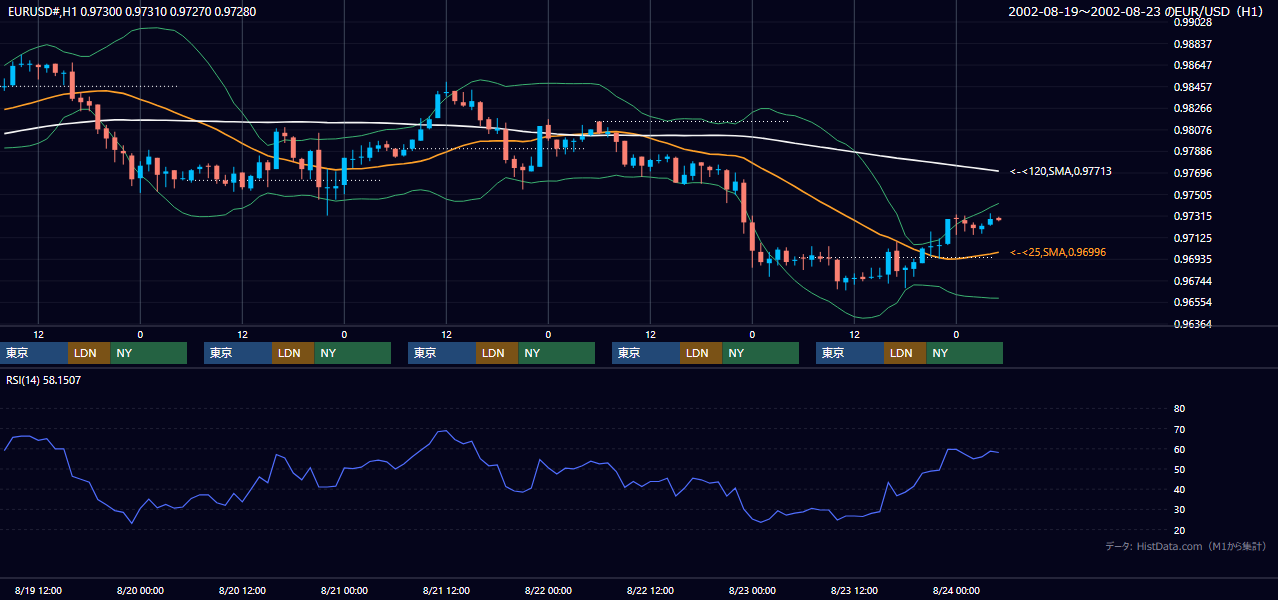Click the 0.99028 price axis label
Image resolution: width=1278 pixels, height=600 pixels.
click(1192, 22)
